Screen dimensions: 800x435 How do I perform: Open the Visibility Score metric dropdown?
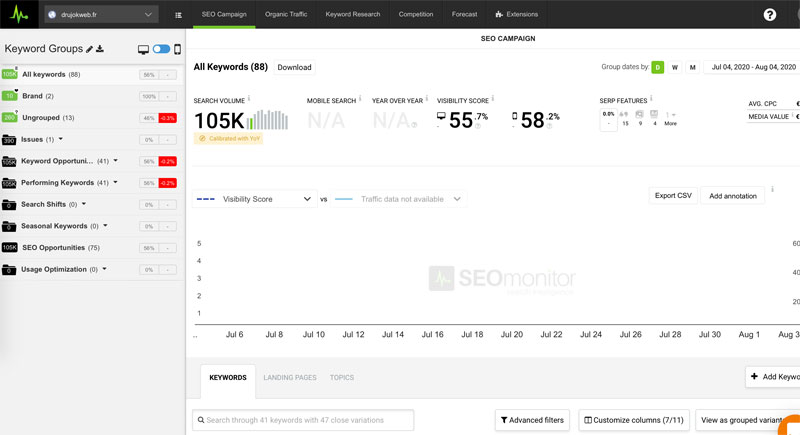click(x=255, y=199)
